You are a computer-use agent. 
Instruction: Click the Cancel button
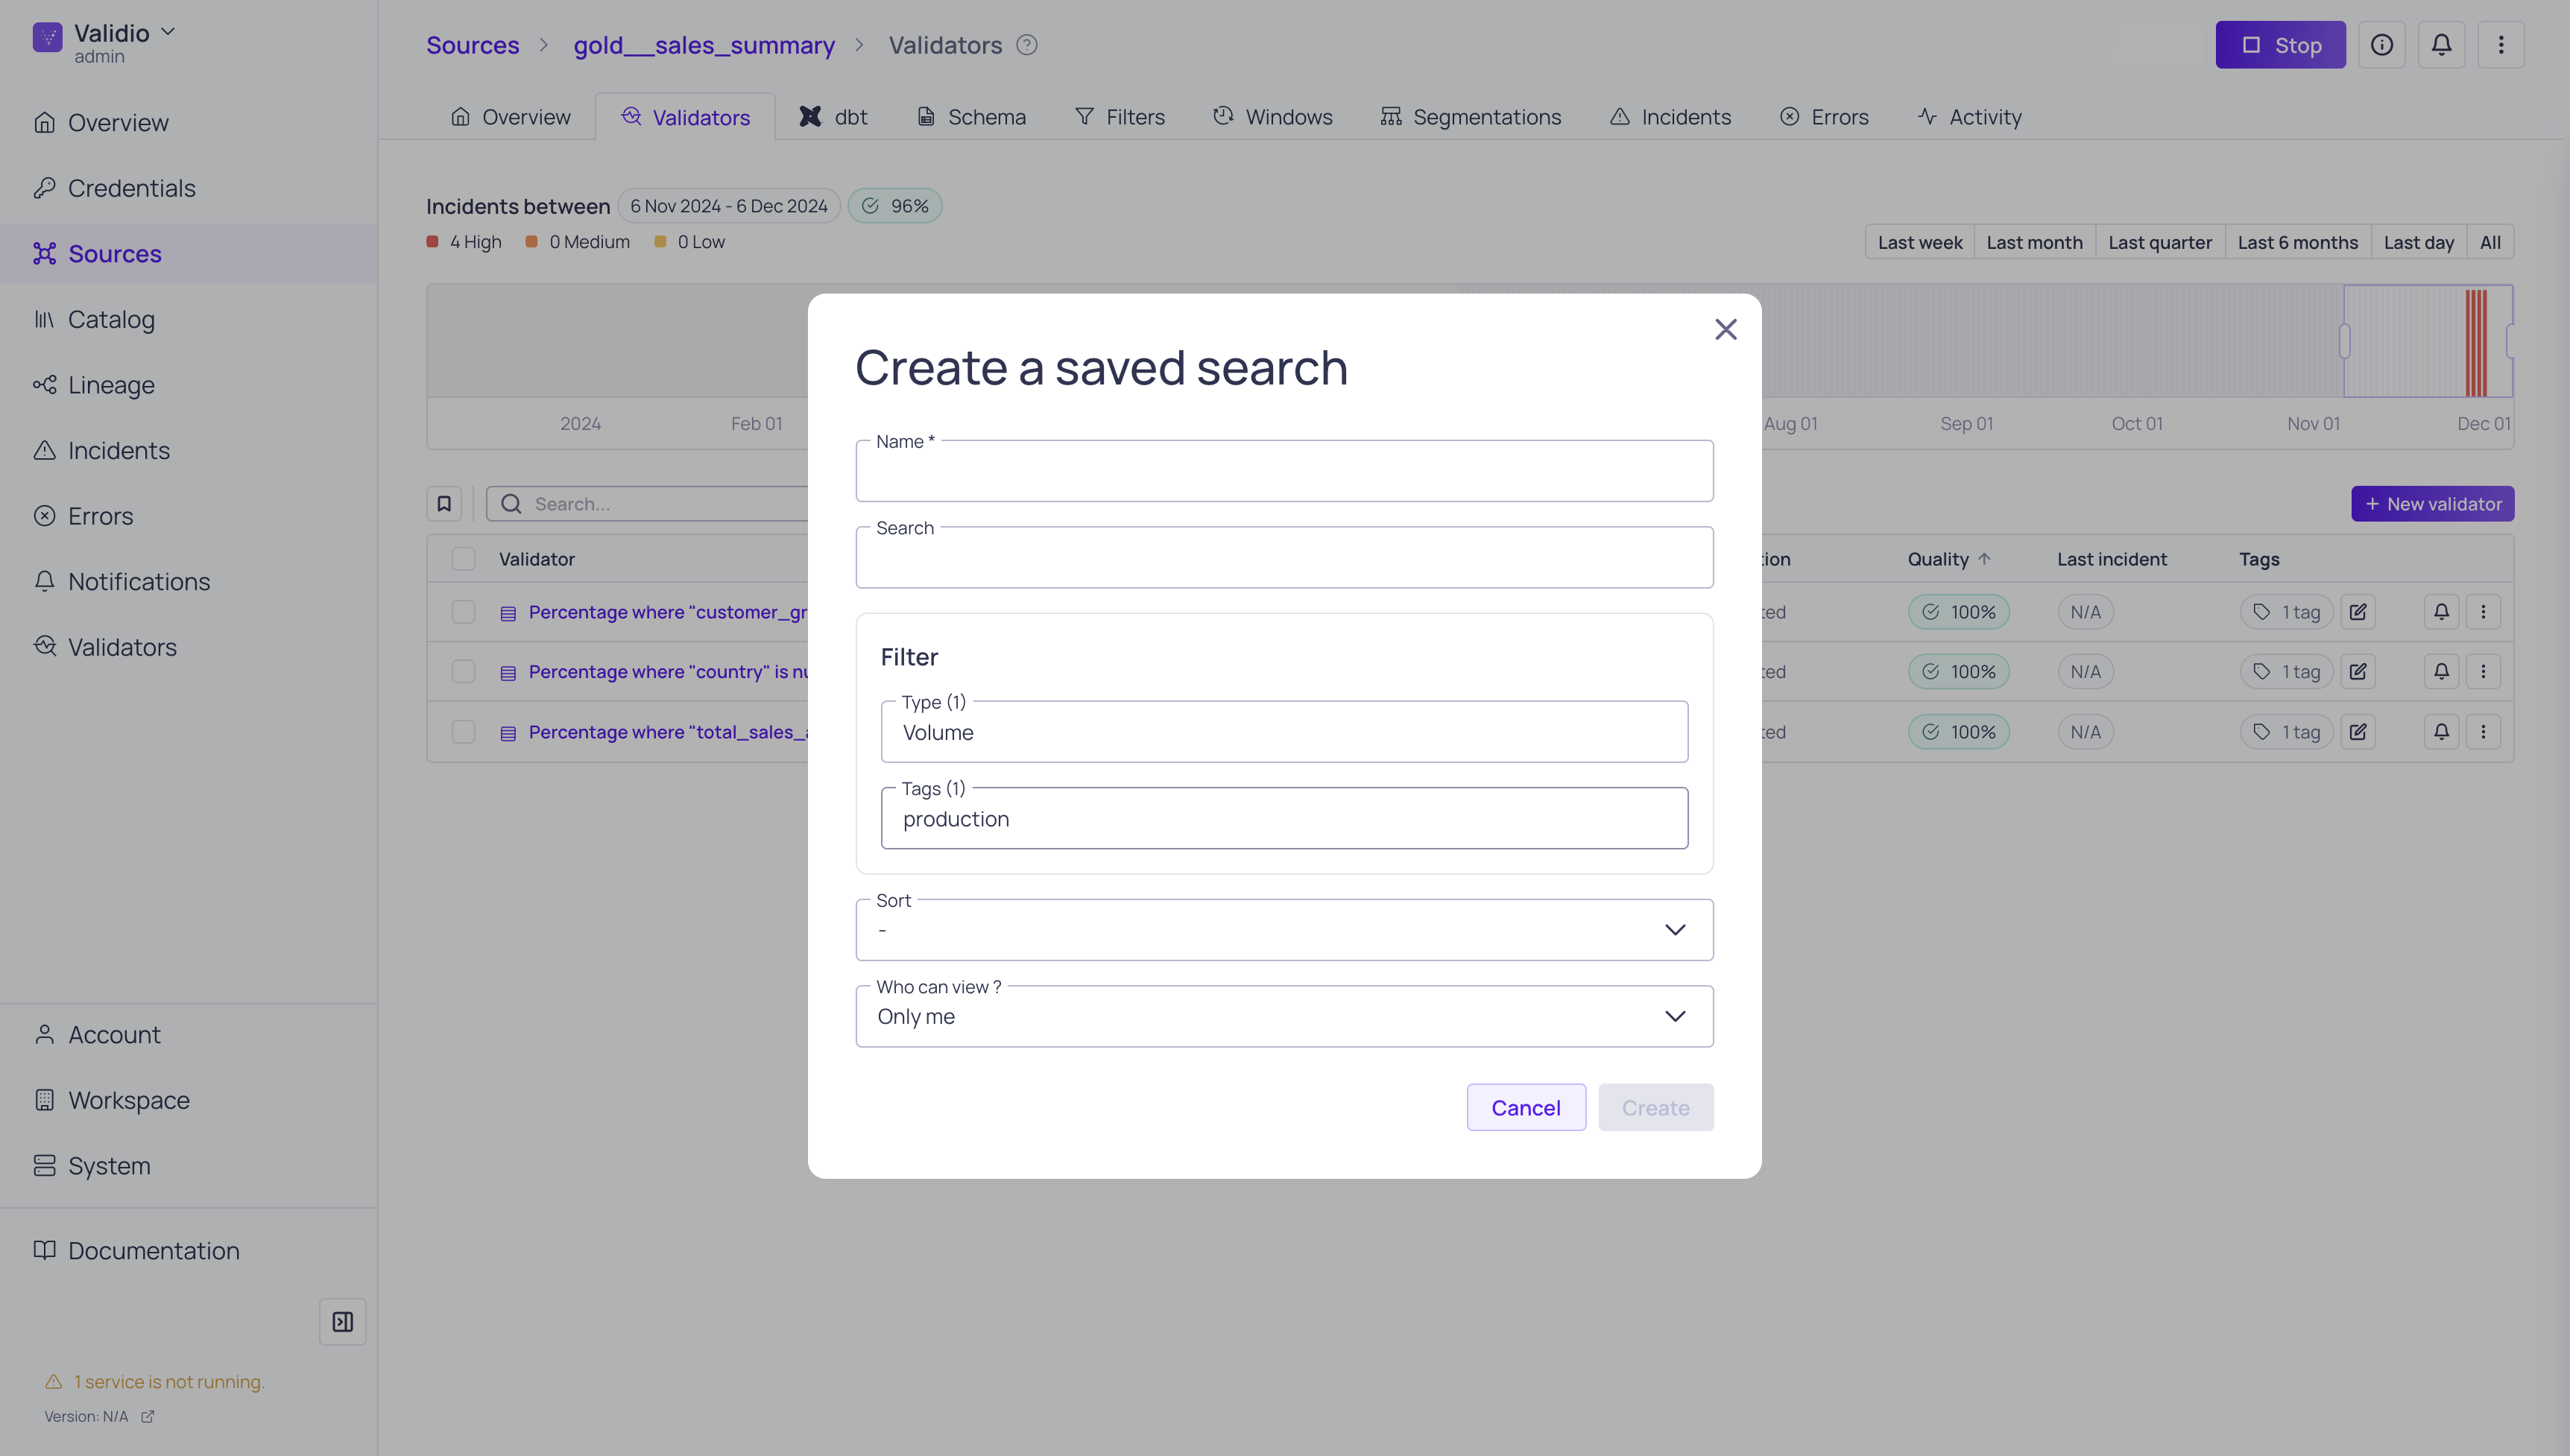click(1525, 1107)
